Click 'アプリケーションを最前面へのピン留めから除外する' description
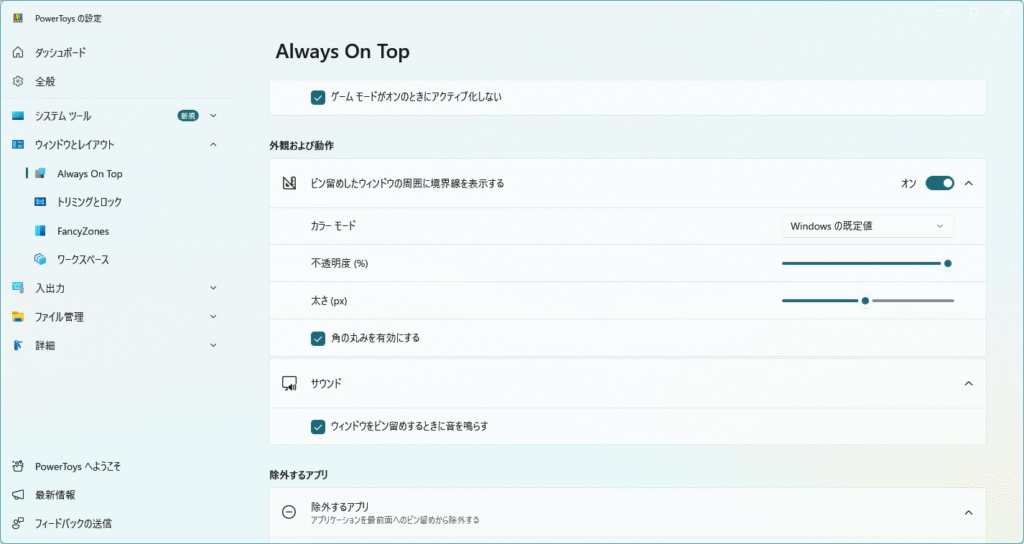 pyautogui.click(x=395, y=520)
